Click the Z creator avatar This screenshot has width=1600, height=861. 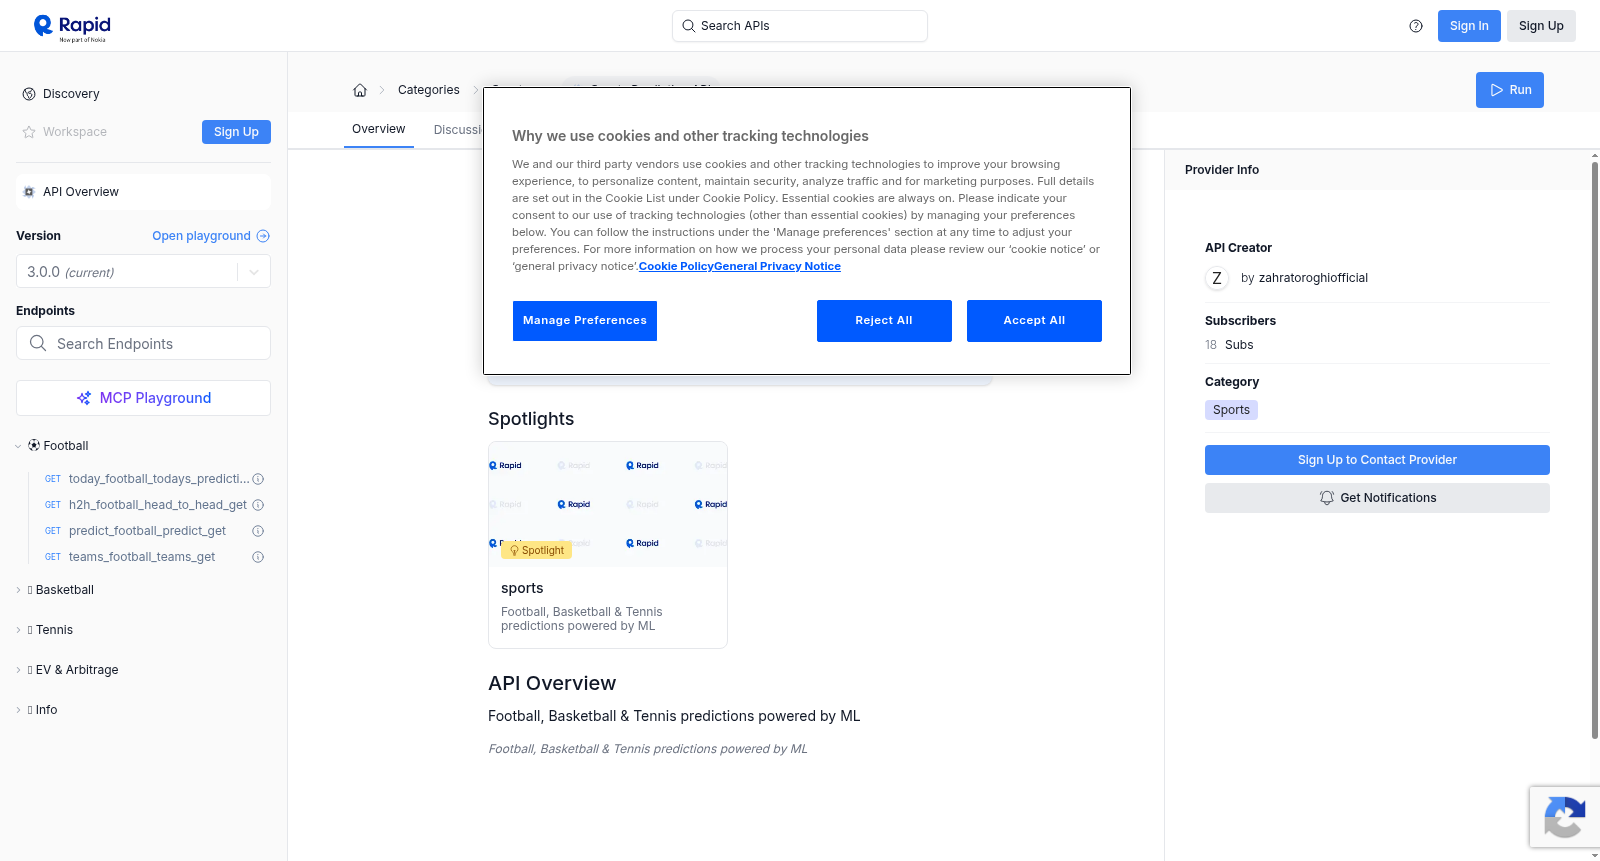tap(1217, 278)
